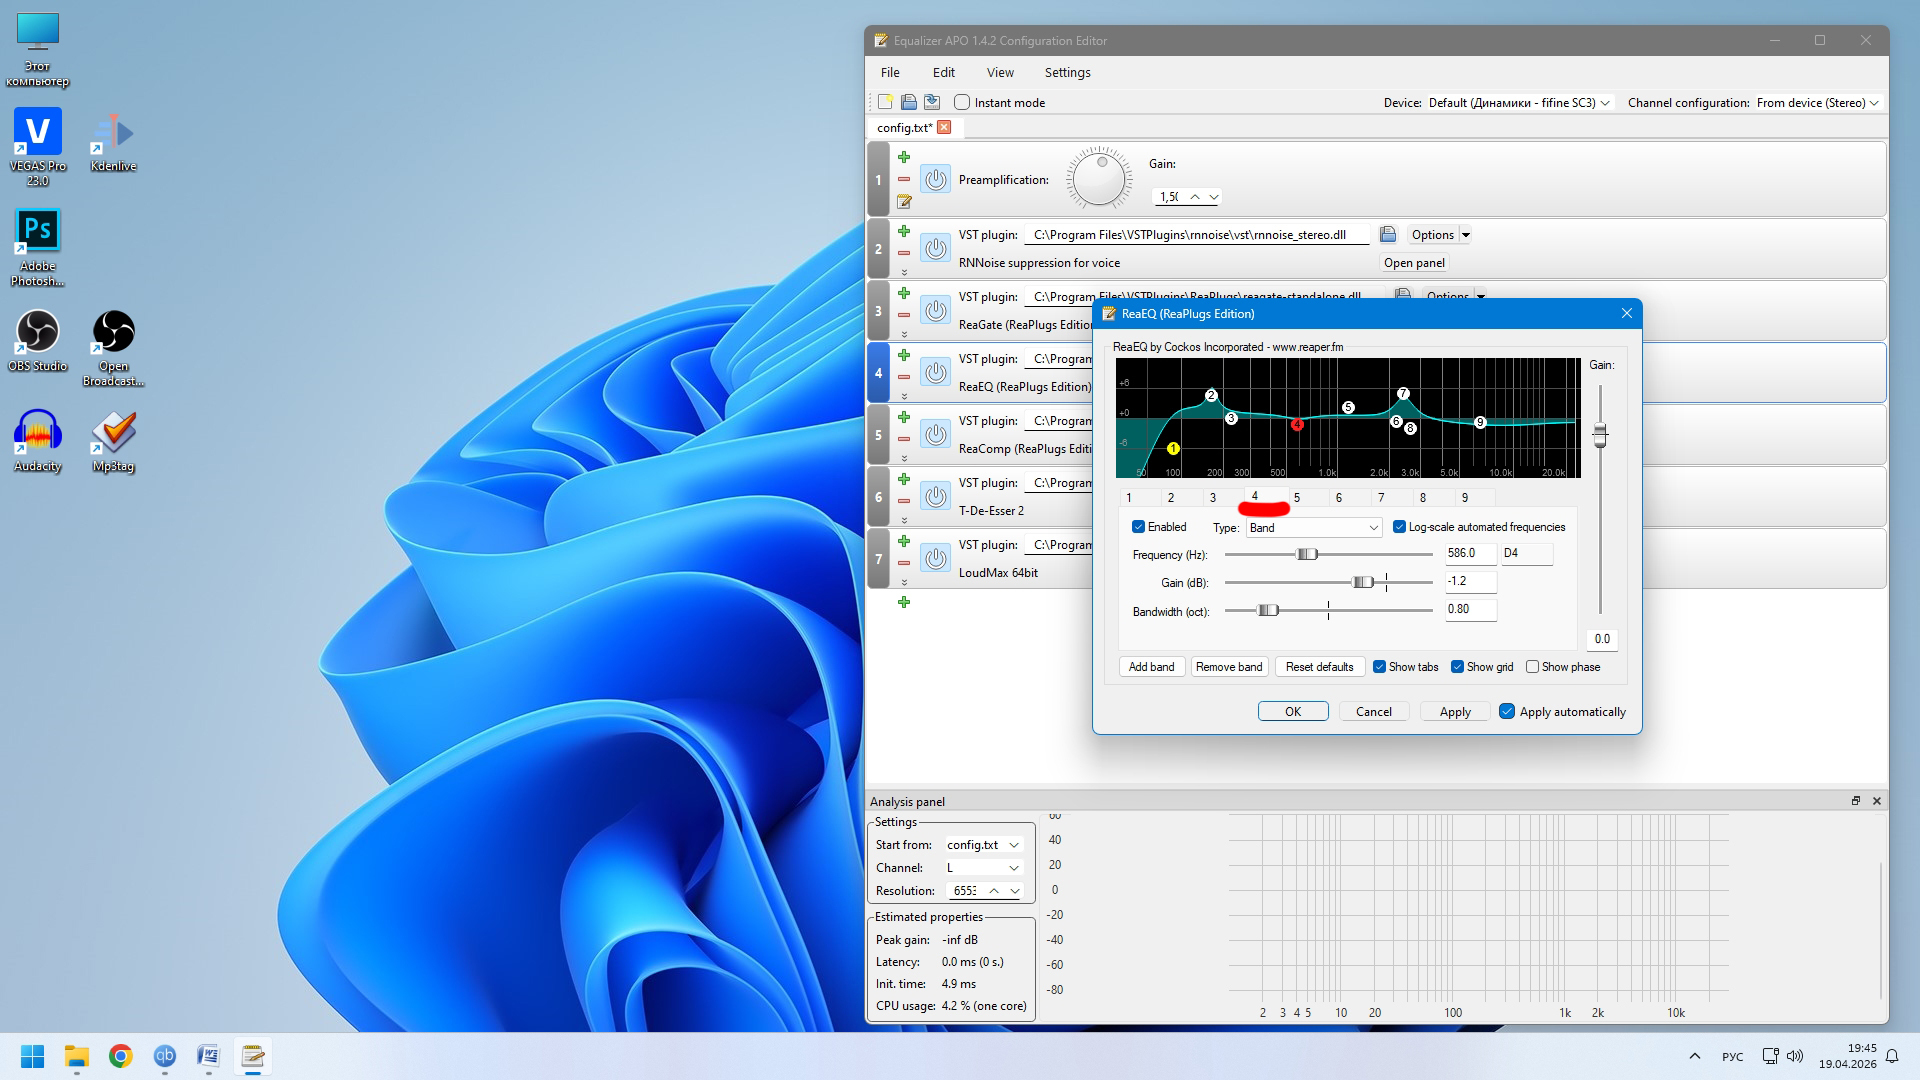Click the Remove band button
This screenshot has height=1080, width=1920.
coord(1229,667)
